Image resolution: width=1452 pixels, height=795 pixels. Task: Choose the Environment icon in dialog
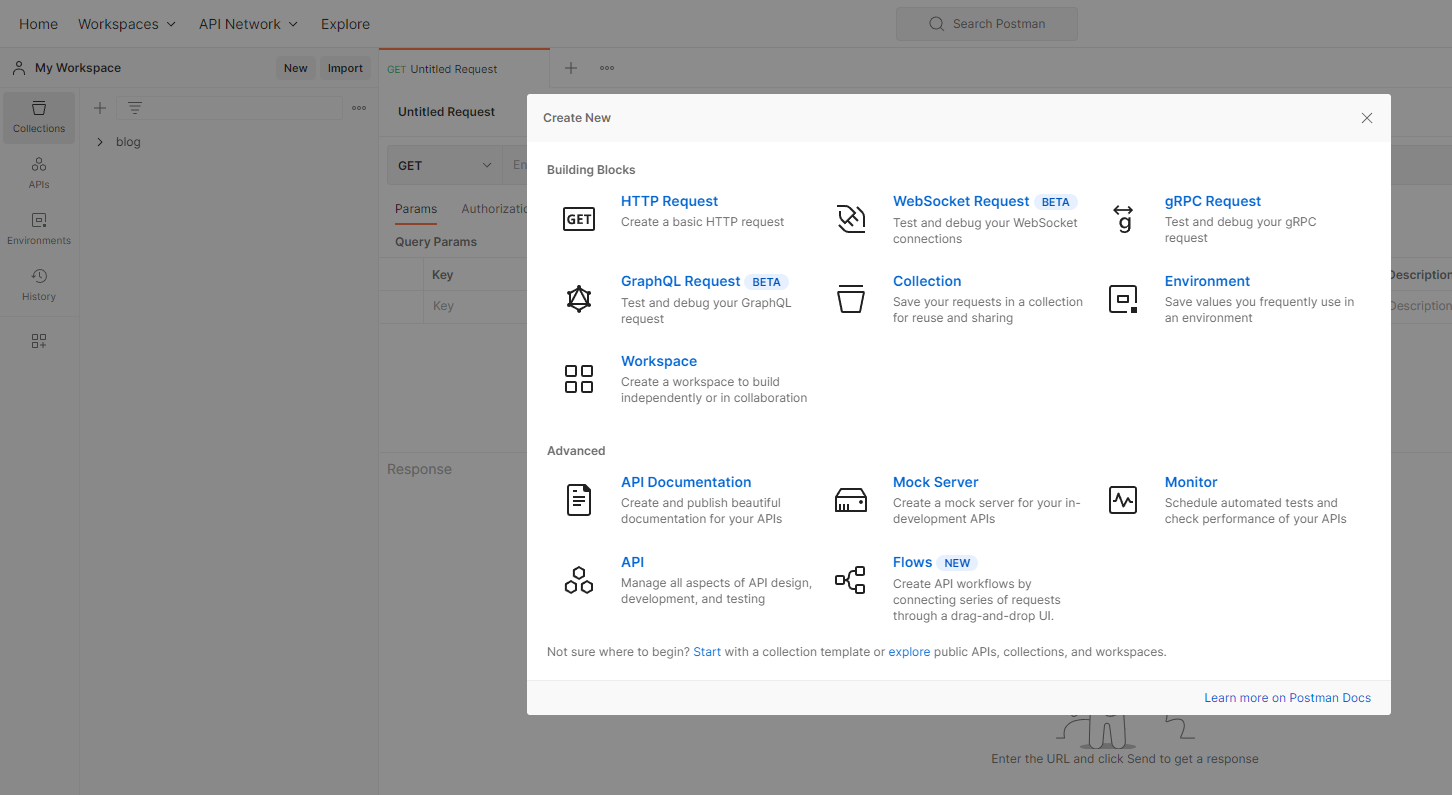[x=1123, y=298]
